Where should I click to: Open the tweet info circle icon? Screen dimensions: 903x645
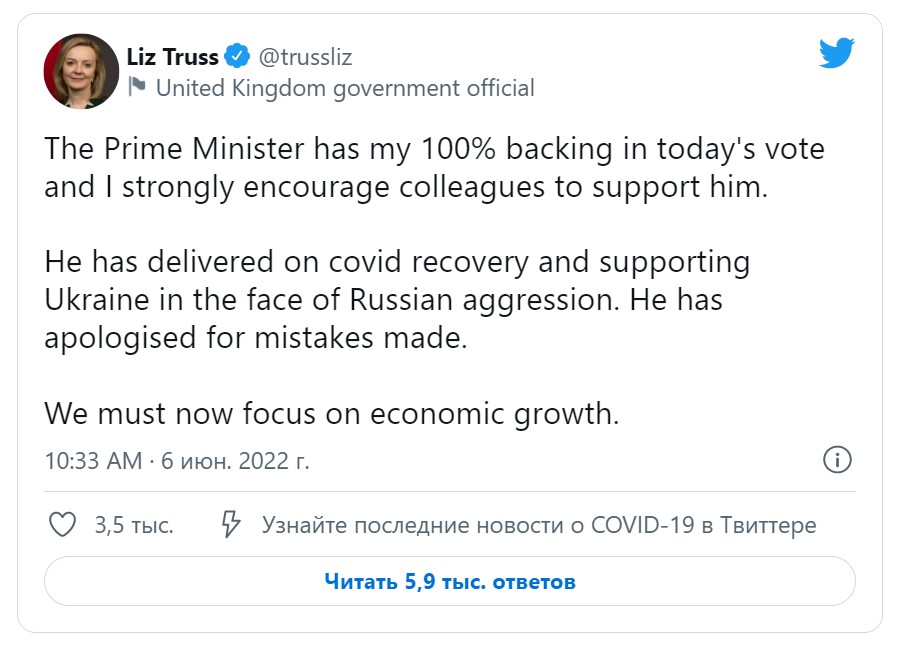[836, 461]
